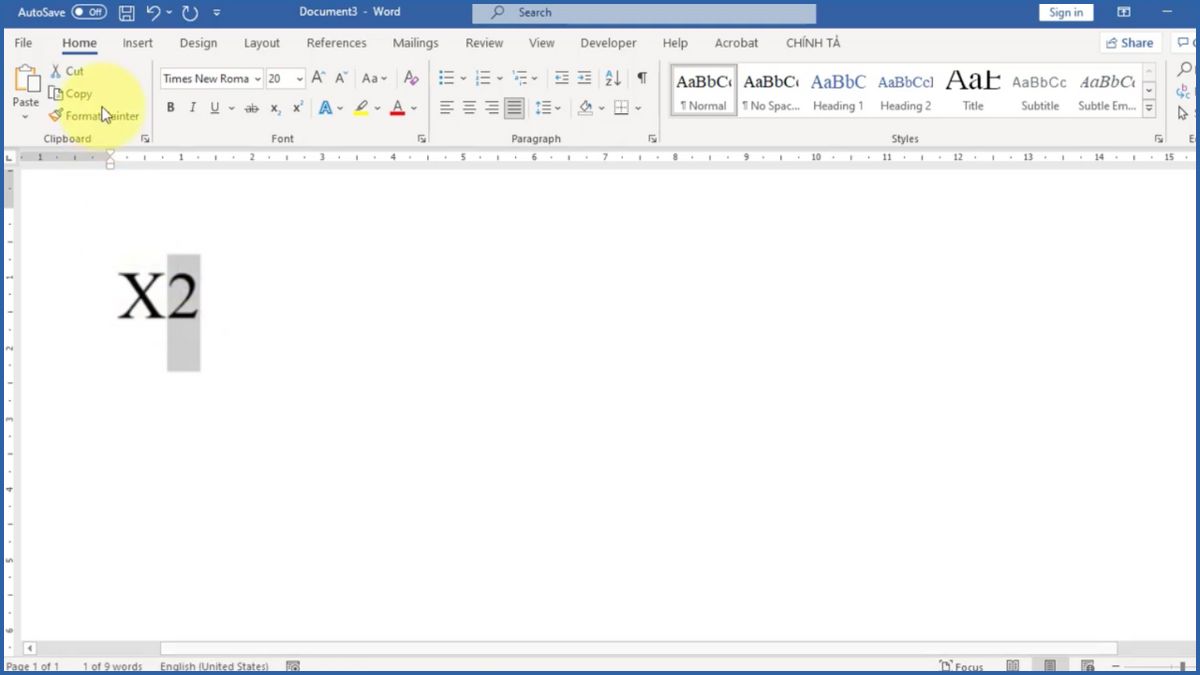Open the File tab

(x=23, y=43)
